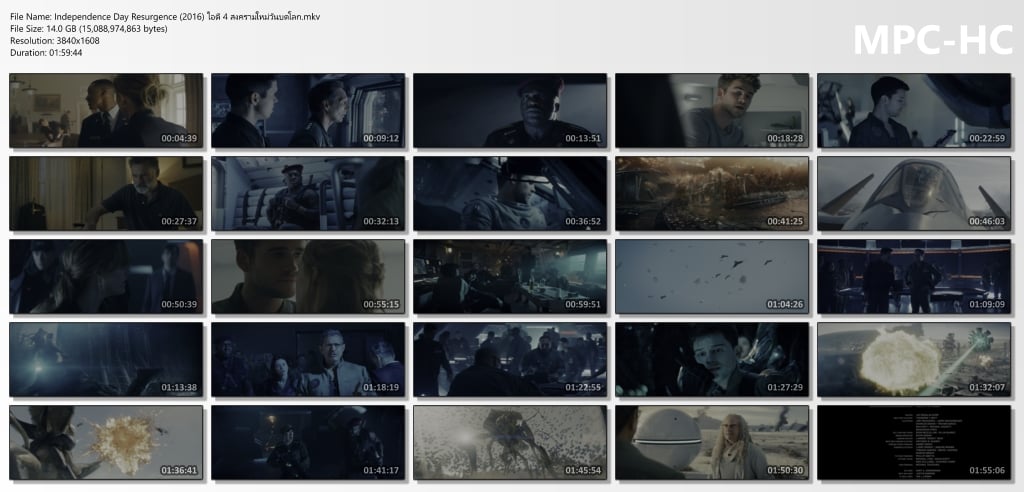The height and width of the screenshot is (492, 1024).
Task: Click the thumbnail timestamped 00:04:39
Action: click(106, 110)
